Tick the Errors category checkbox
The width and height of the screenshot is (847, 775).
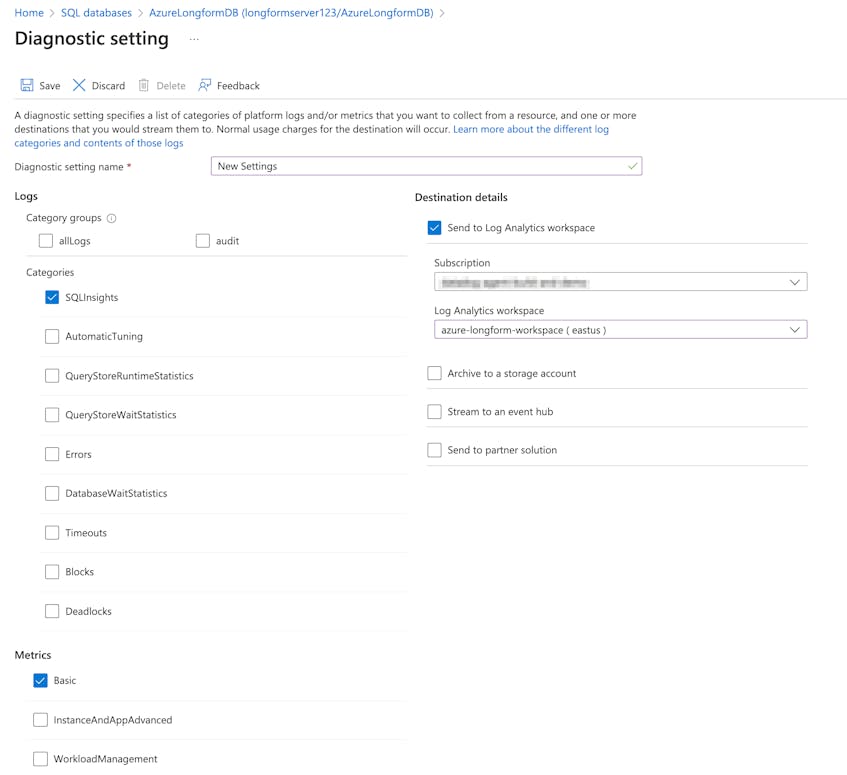point(52,454)
